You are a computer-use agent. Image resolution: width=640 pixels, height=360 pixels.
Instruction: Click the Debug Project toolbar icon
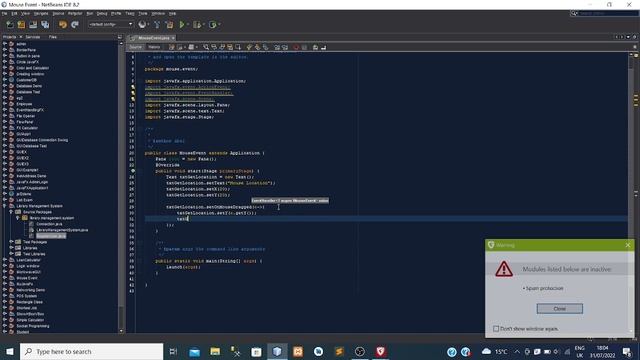click(197, 25)
